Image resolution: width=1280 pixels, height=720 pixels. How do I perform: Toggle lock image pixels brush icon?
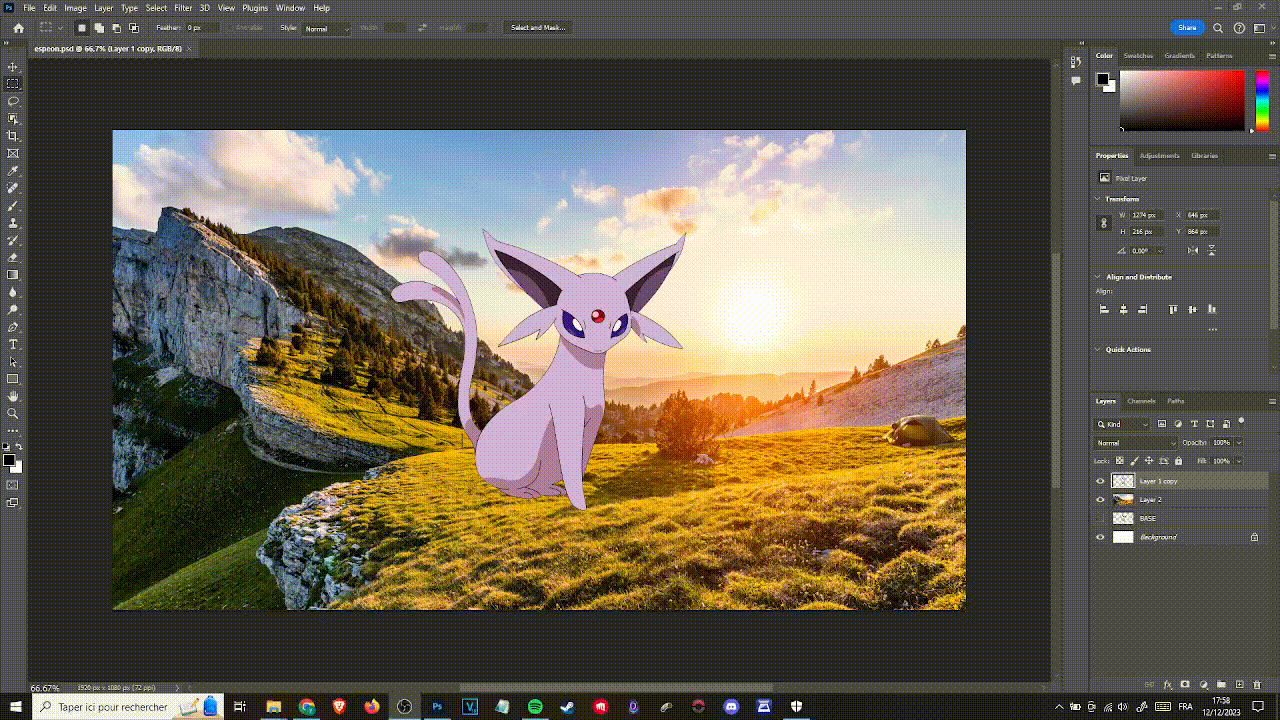click(1134, 461)
